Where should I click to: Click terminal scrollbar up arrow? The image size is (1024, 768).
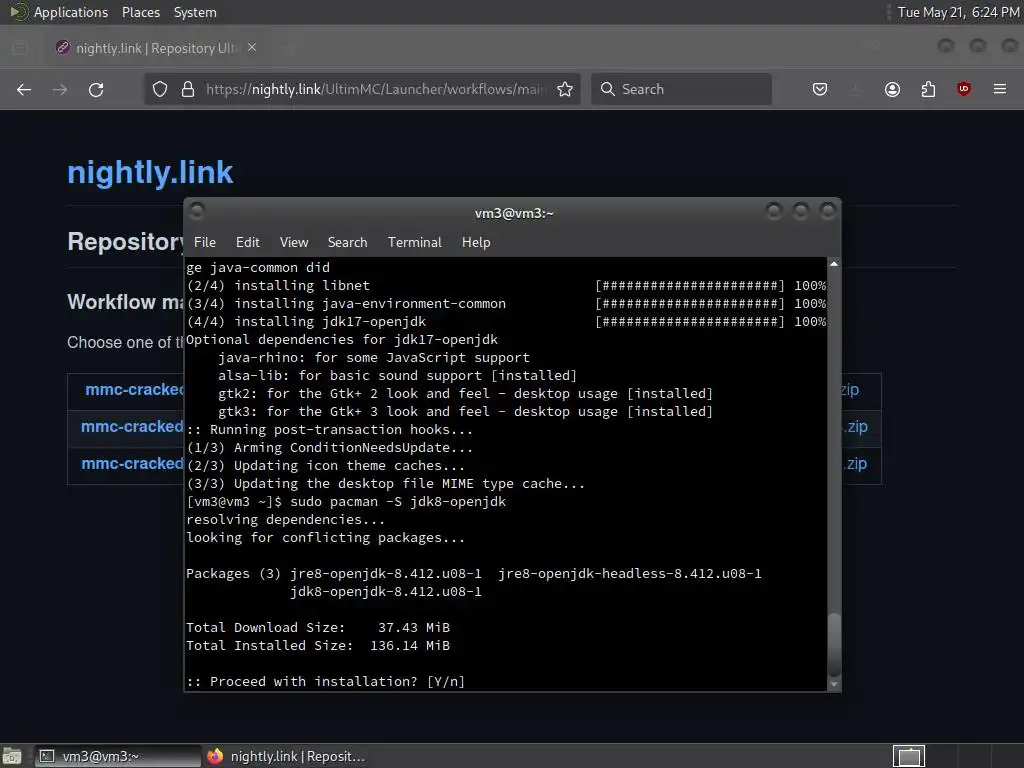coord(834,264)
